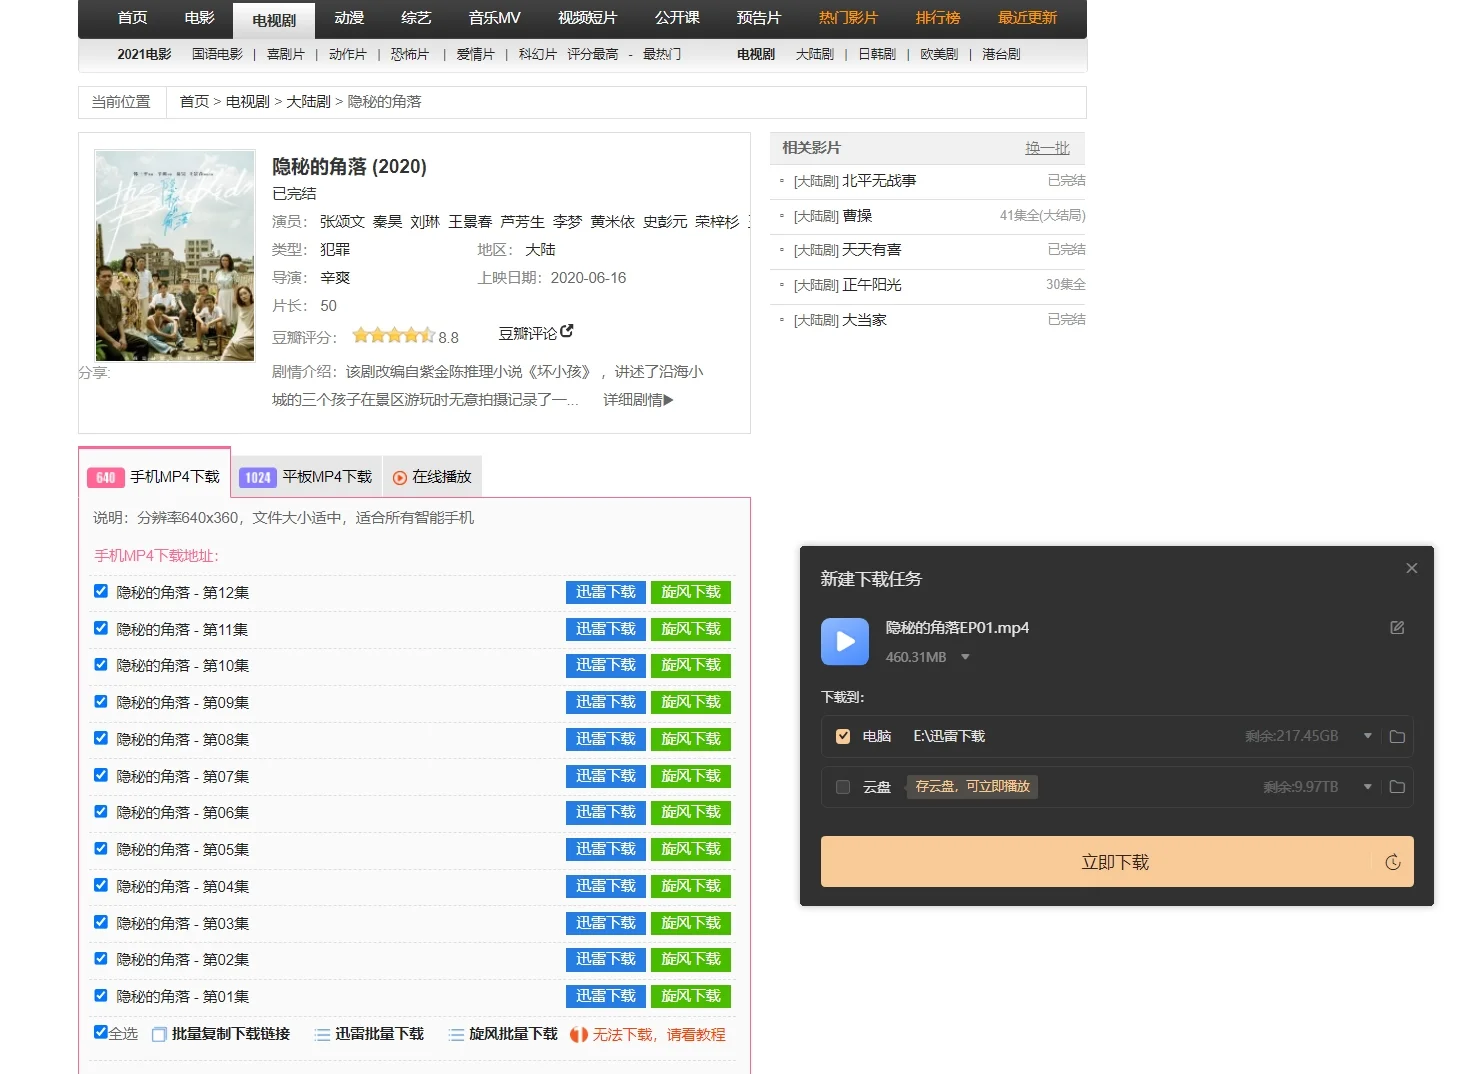Viewport: 1471px width, 1074px height.
Task: Open the 首页 navigation item
Action: point(132,18)
